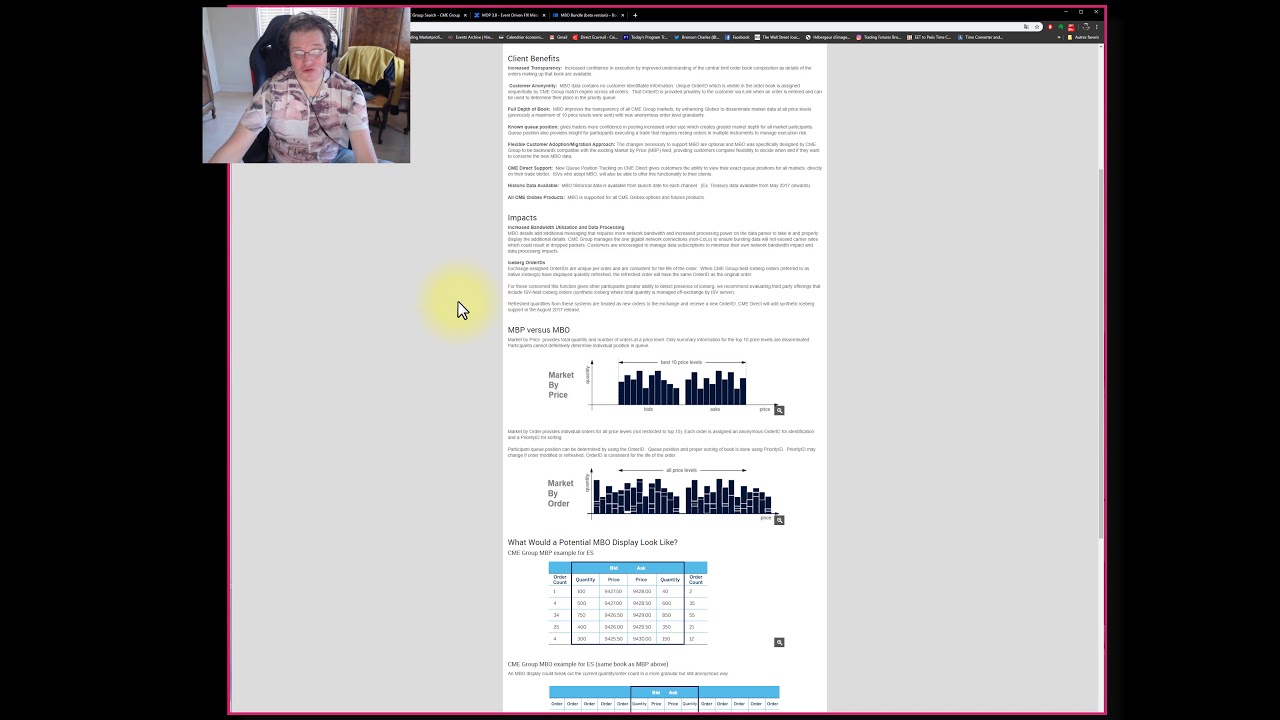Open the Chrome three-dot menu
Image resolution: width=1280 pixels, height=720 pixels.
tap(1097, 27)
